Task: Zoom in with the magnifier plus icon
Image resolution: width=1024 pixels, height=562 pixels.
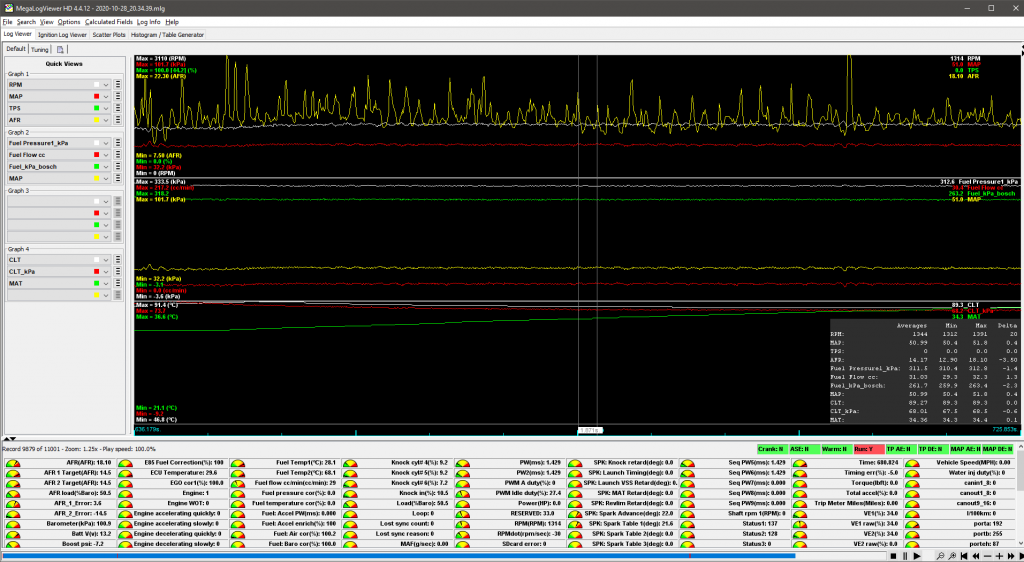Action: [x=952, y=556]
